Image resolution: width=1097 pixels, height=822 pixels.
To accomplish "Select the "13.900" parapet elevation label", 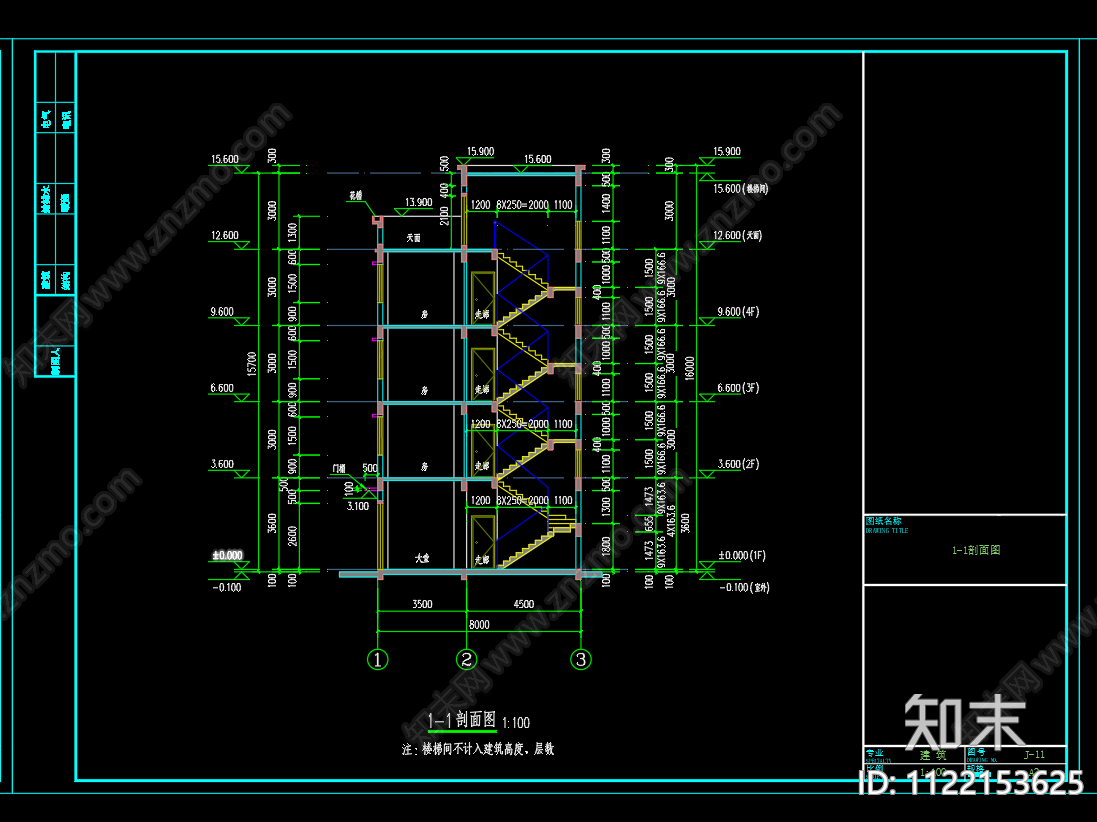I will (418, 202).
